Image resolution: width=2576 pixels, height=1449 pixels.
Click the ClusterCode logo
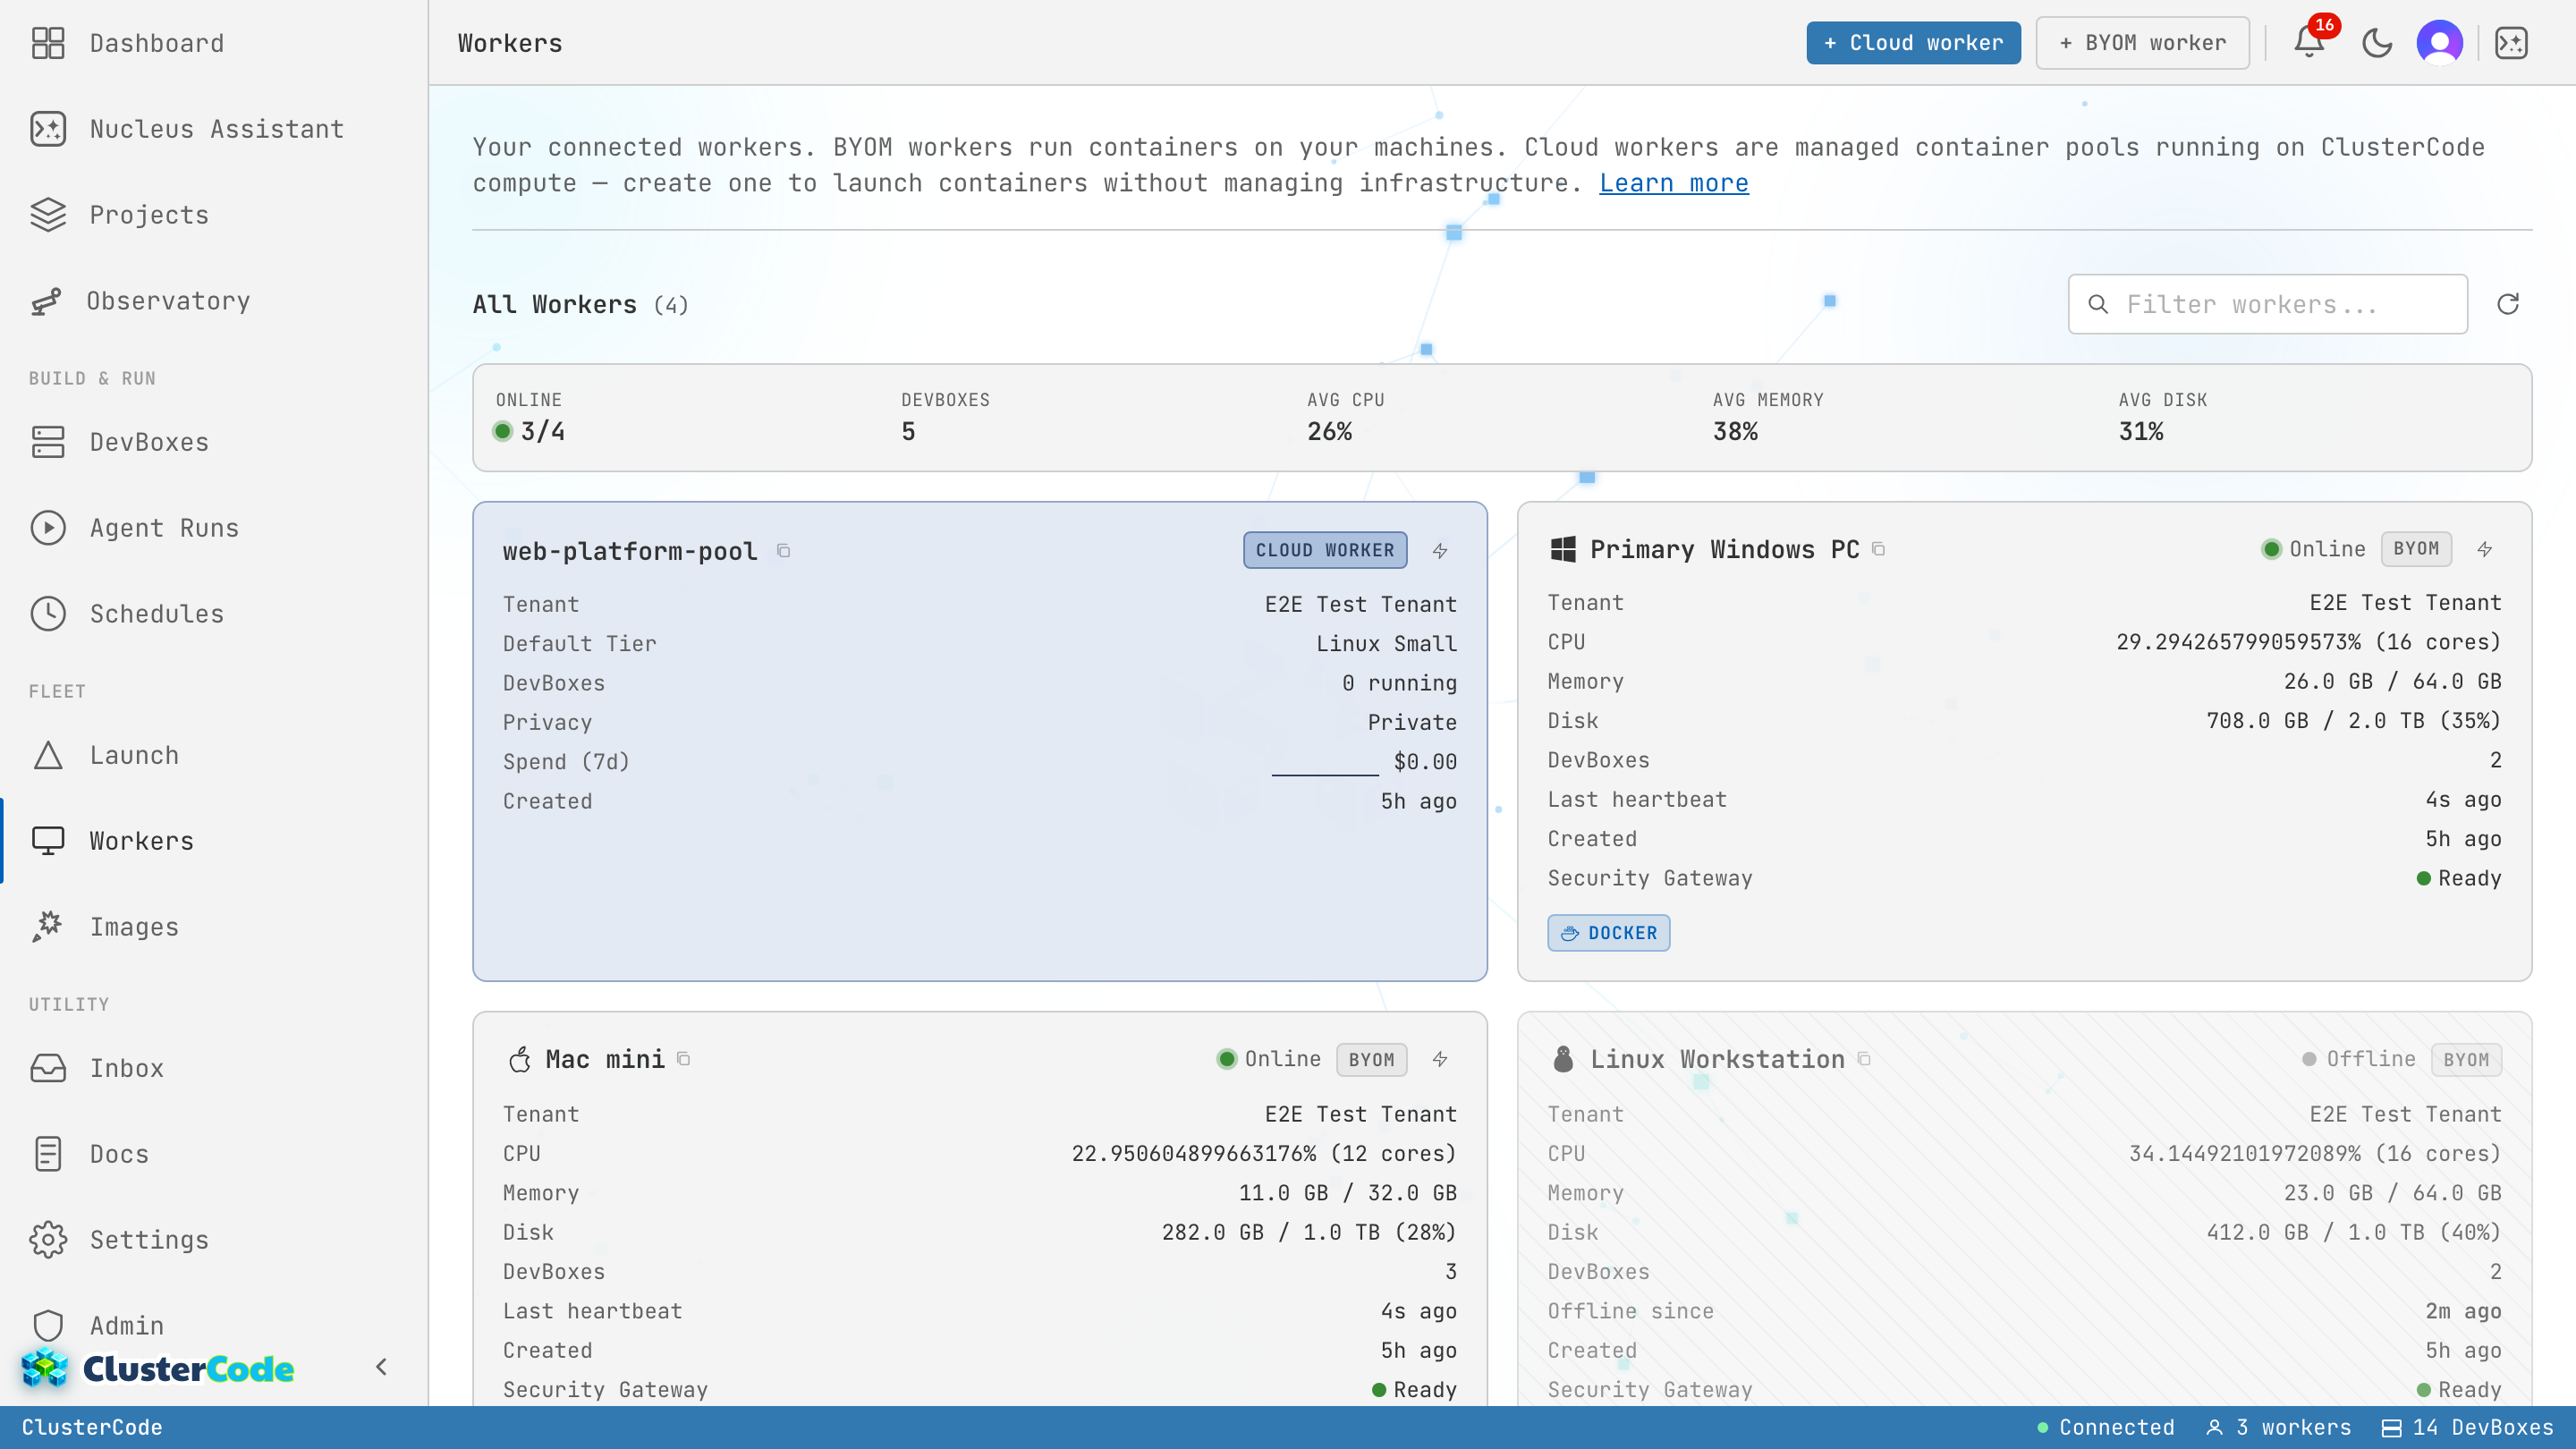158,1368
